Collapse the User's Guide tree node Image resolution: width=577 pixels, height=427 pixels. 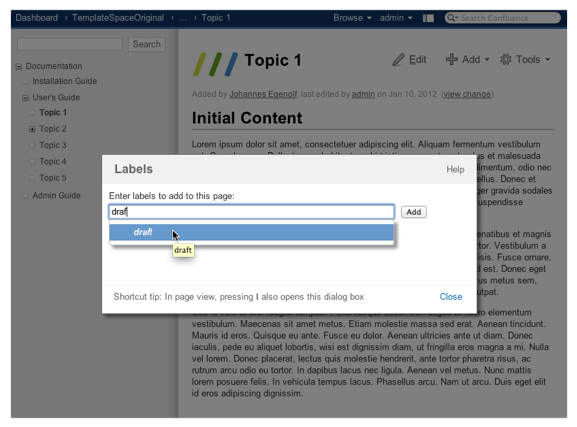25,98
